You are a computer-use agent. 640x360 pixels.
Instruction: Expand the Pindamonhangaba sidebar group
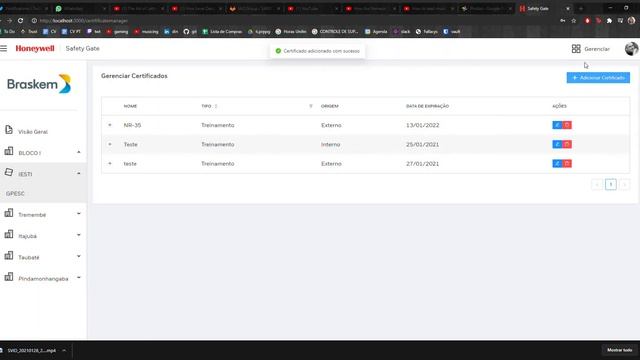pos(79,278)
